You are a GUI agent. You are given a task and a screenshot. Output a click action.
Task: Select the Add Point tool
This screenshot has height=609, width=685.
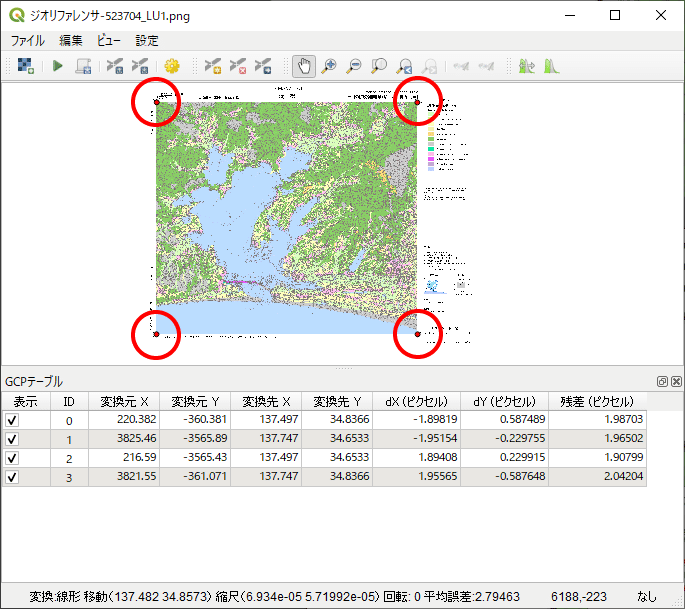[213, 66]
